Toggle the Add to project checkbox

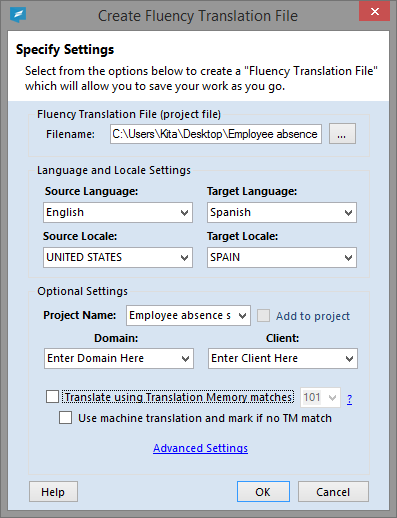tap(263, 316)
